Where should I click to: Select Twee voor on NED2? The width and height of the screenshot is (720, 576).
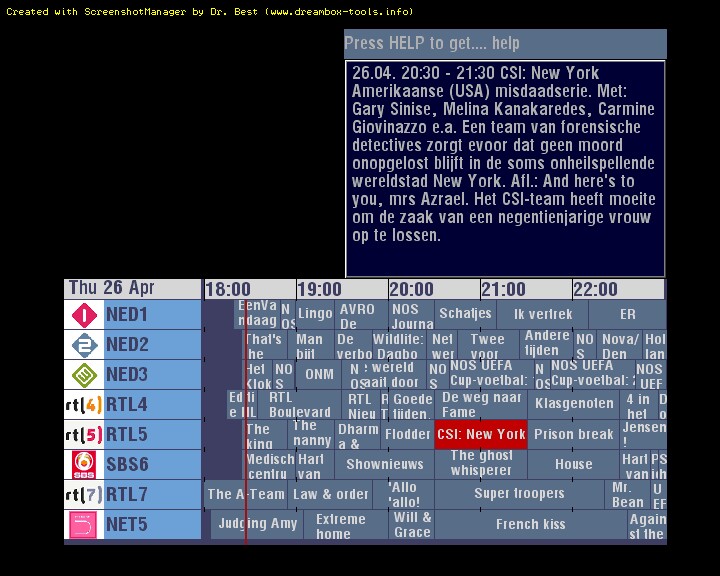point(487,344)
